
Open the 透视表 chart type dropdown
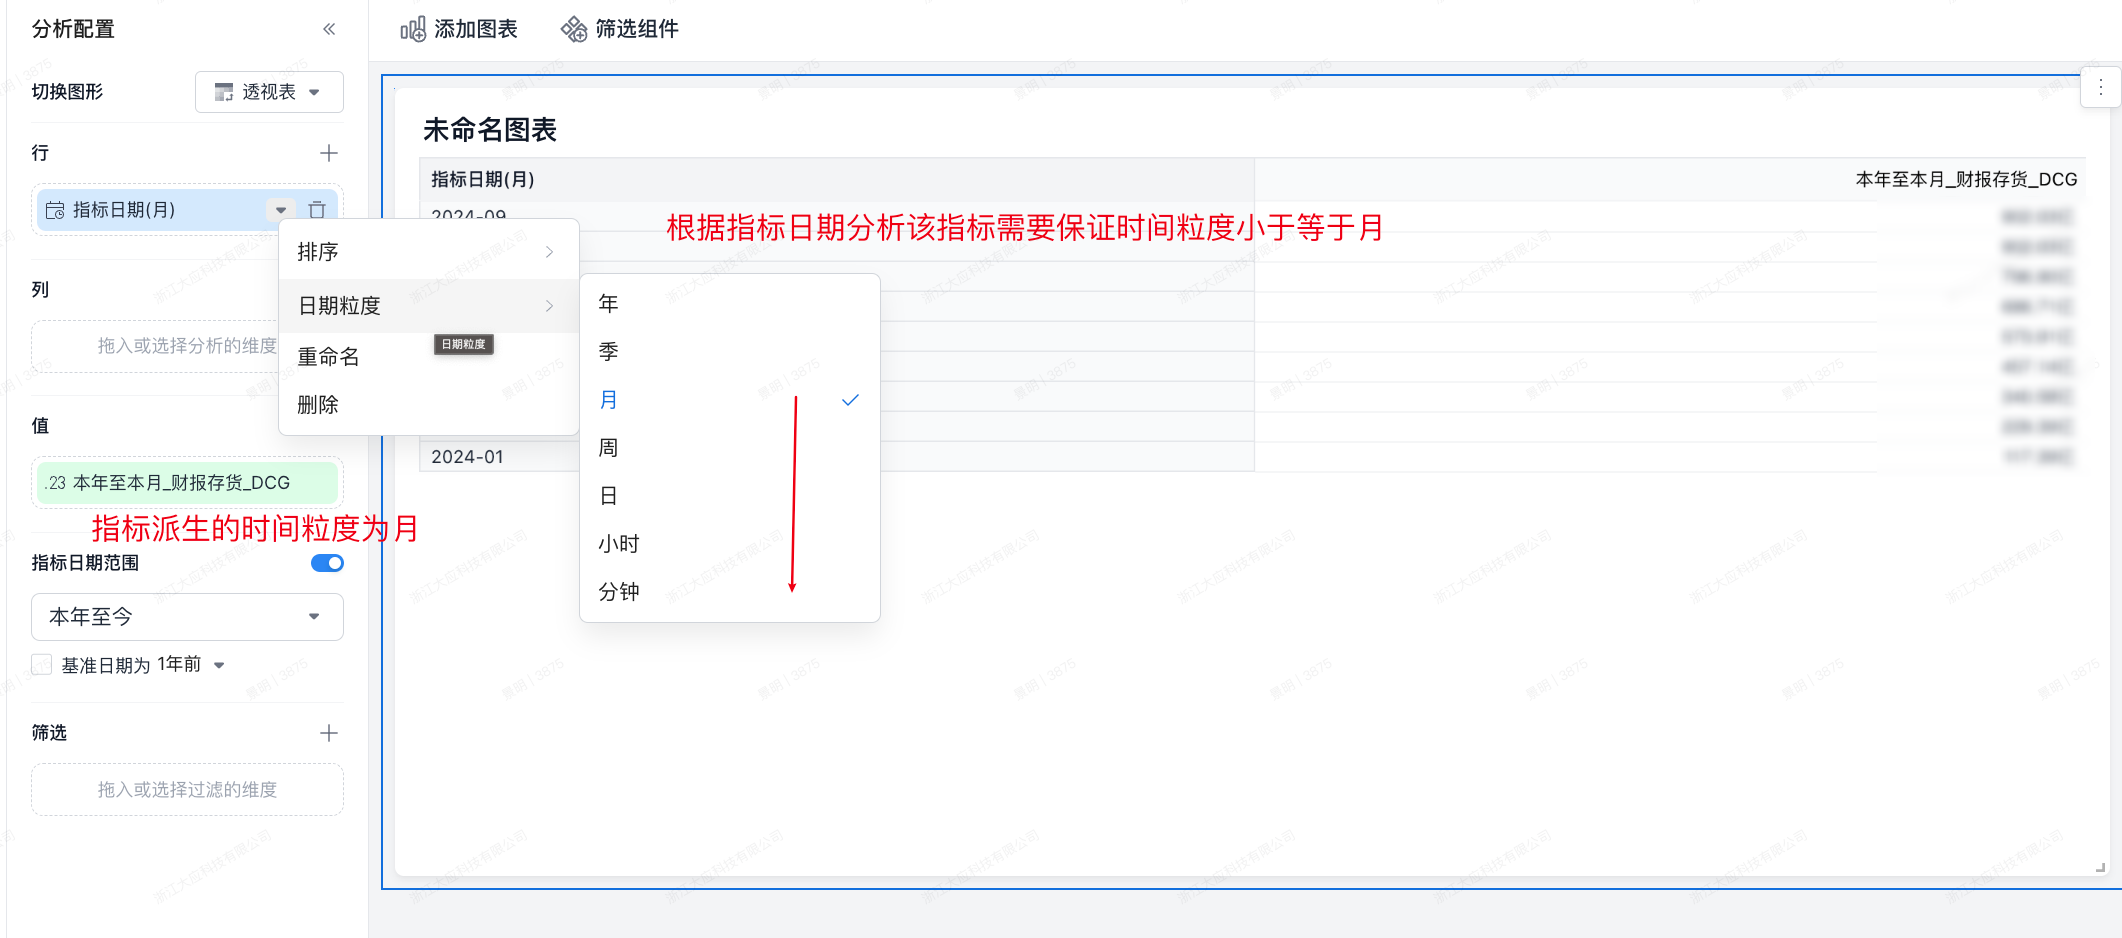[x=269, y=92]
